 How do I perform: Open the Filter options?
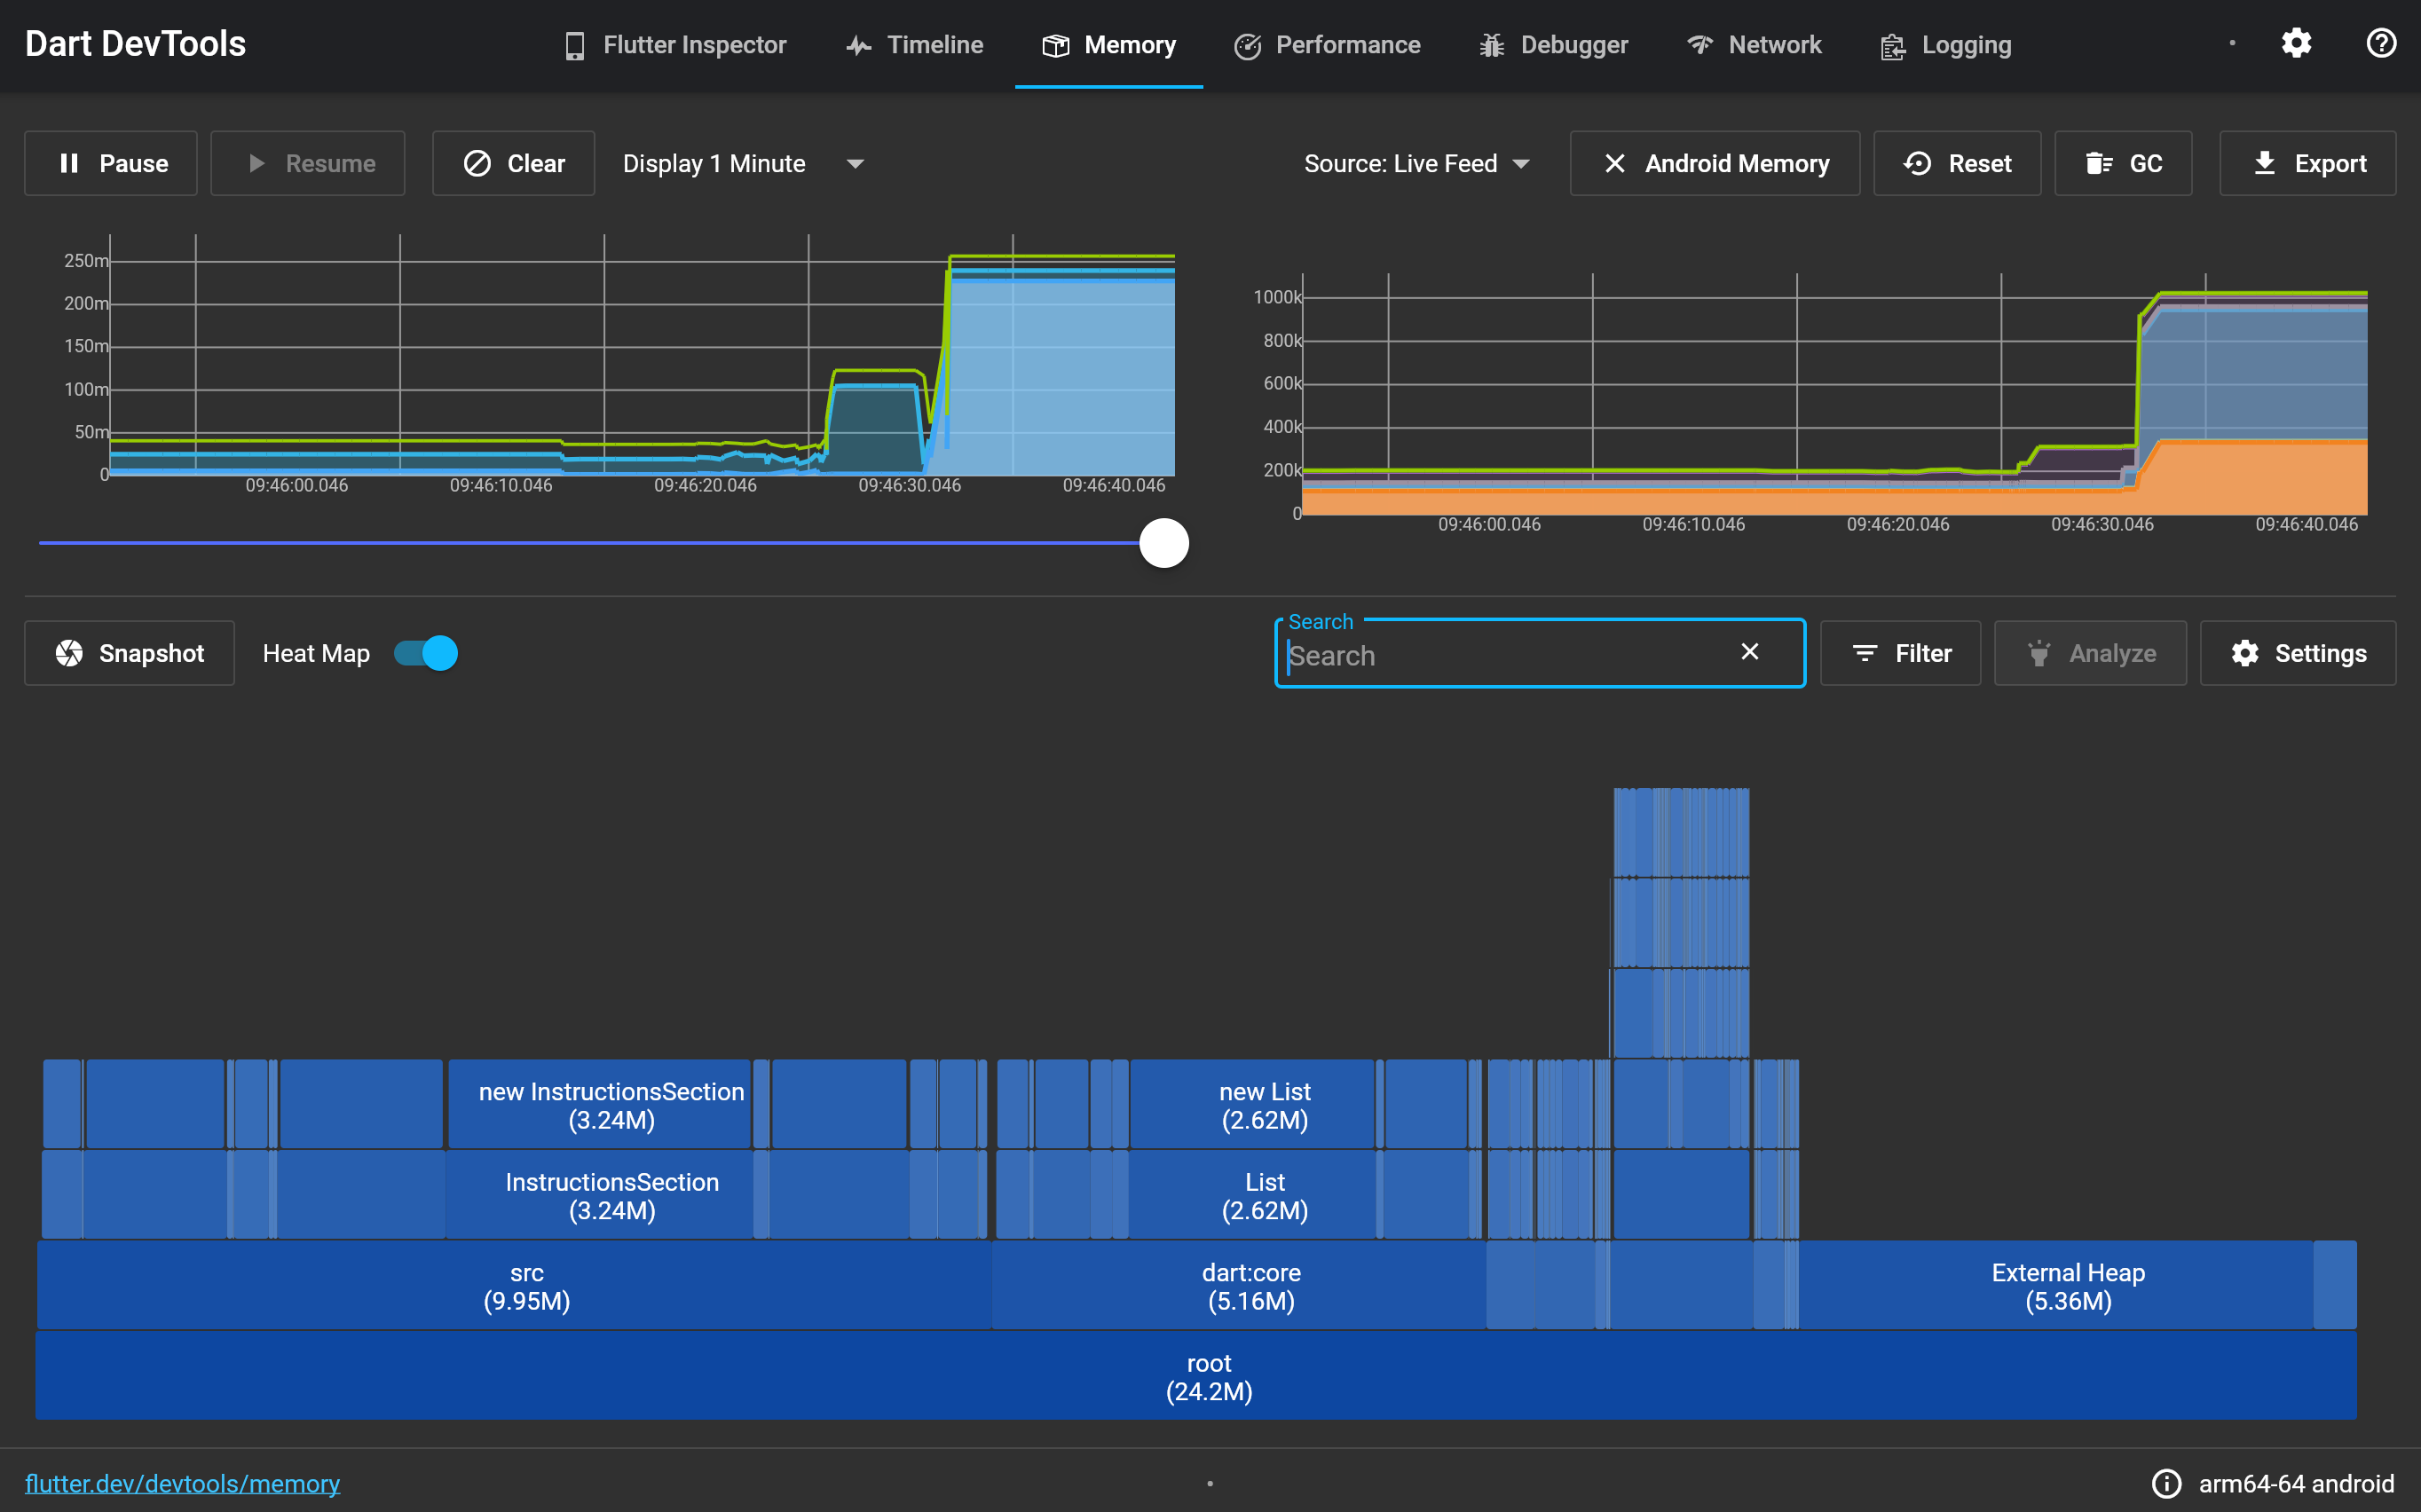click(x=1900, y=653)
